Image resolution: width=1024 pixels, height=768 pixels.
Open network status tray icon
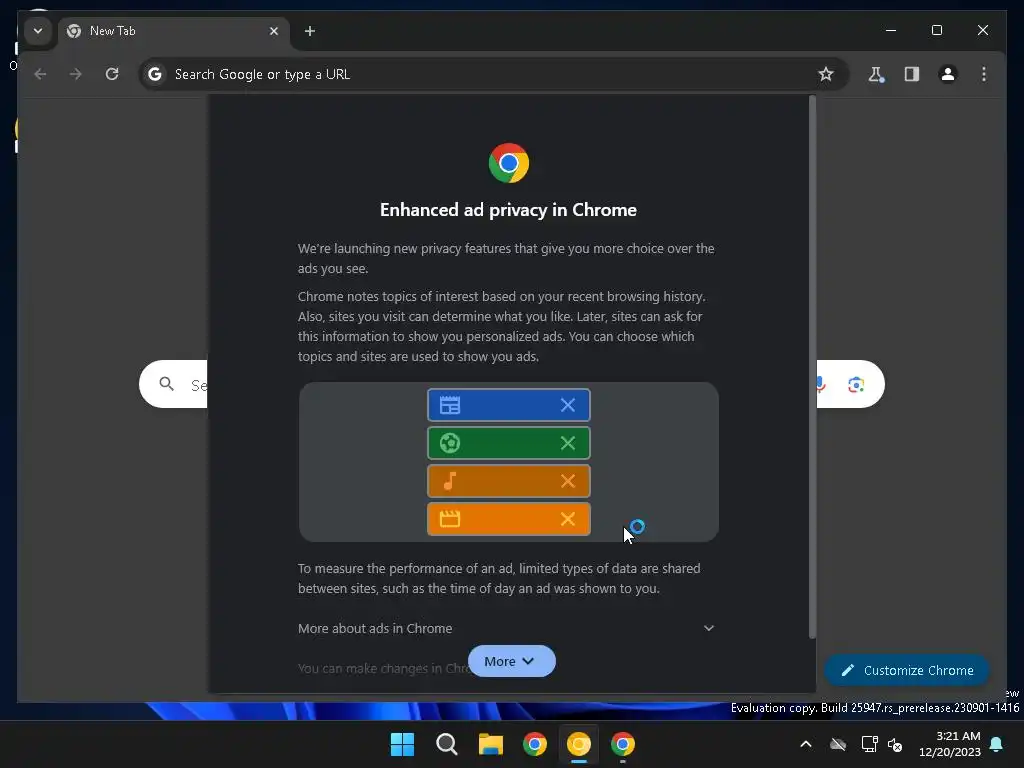869,744
